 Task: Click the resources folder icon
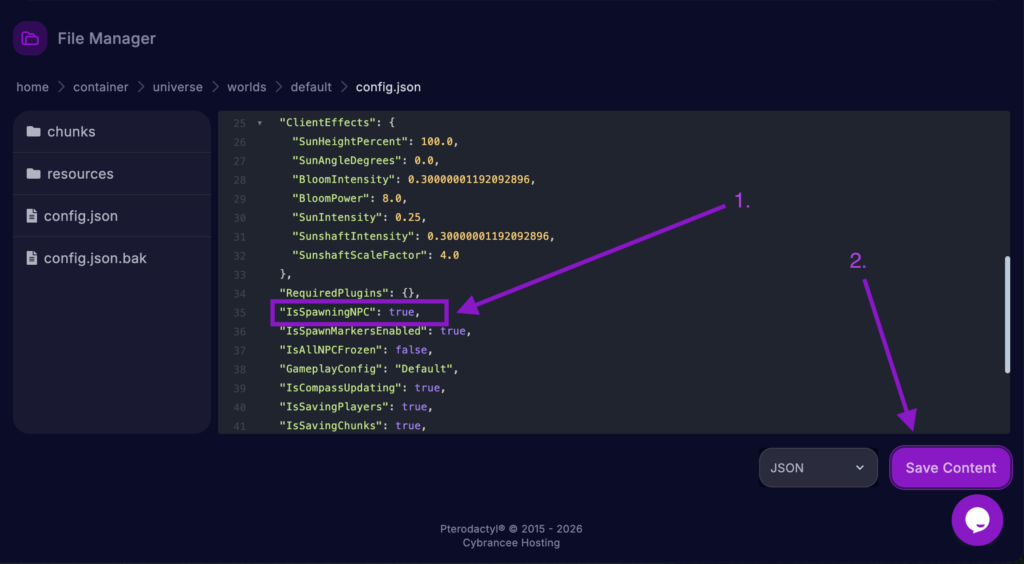click(33, 174)
